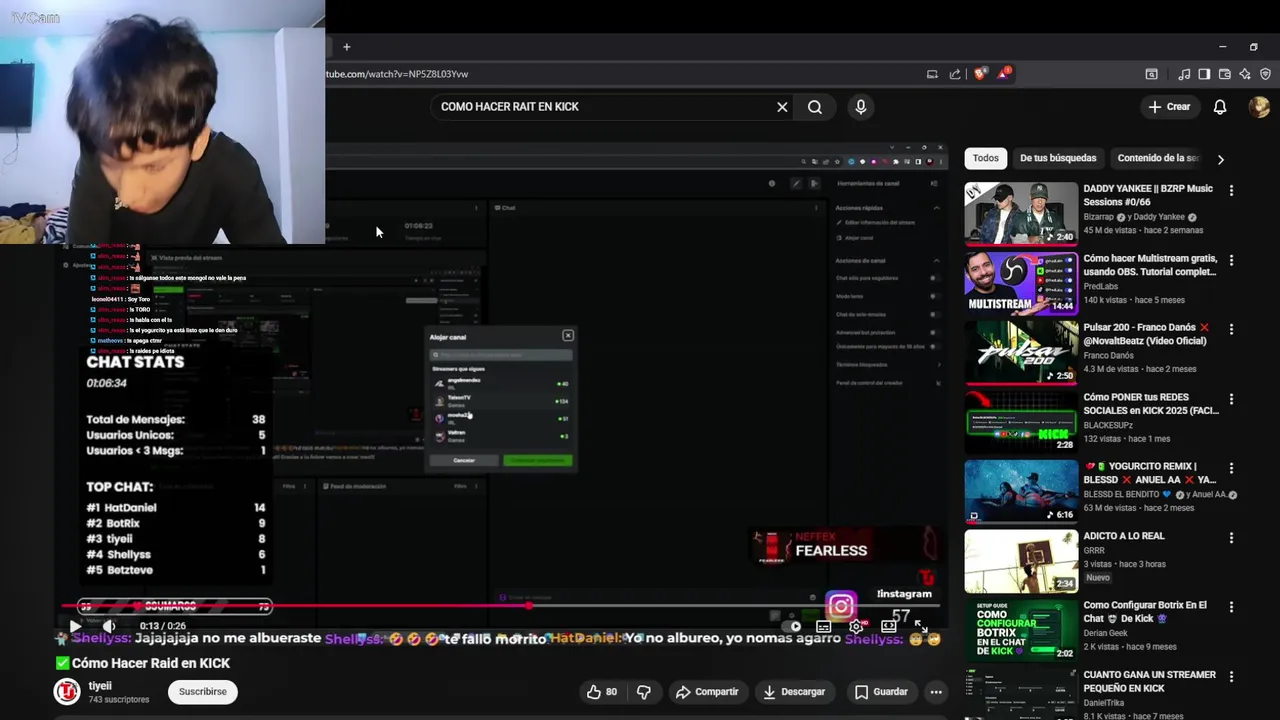
Task: Open the redes sociales en KICK video title
Action: coord(1150,404)
